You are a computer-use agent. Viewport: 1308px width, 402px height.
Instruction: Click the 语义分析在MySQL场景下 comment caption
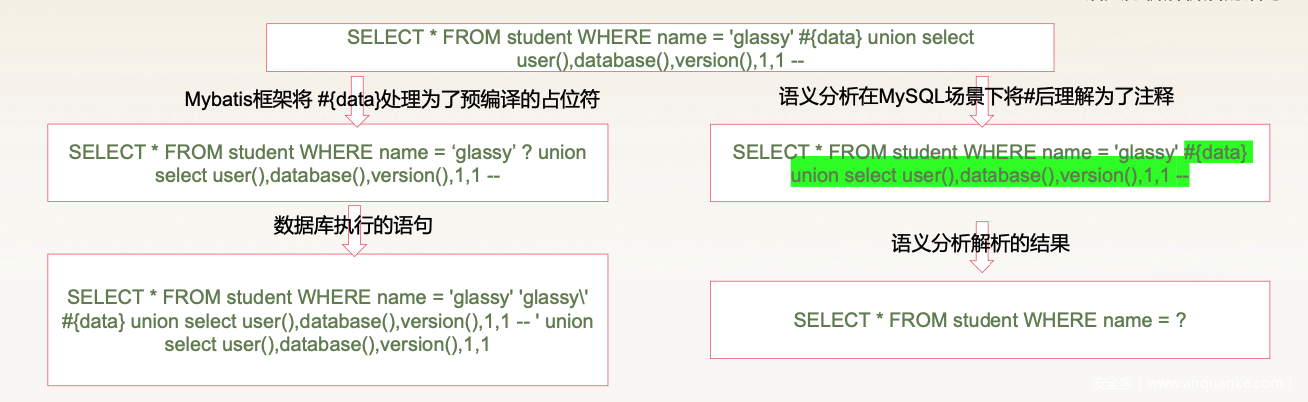click(x=975, y=98)
